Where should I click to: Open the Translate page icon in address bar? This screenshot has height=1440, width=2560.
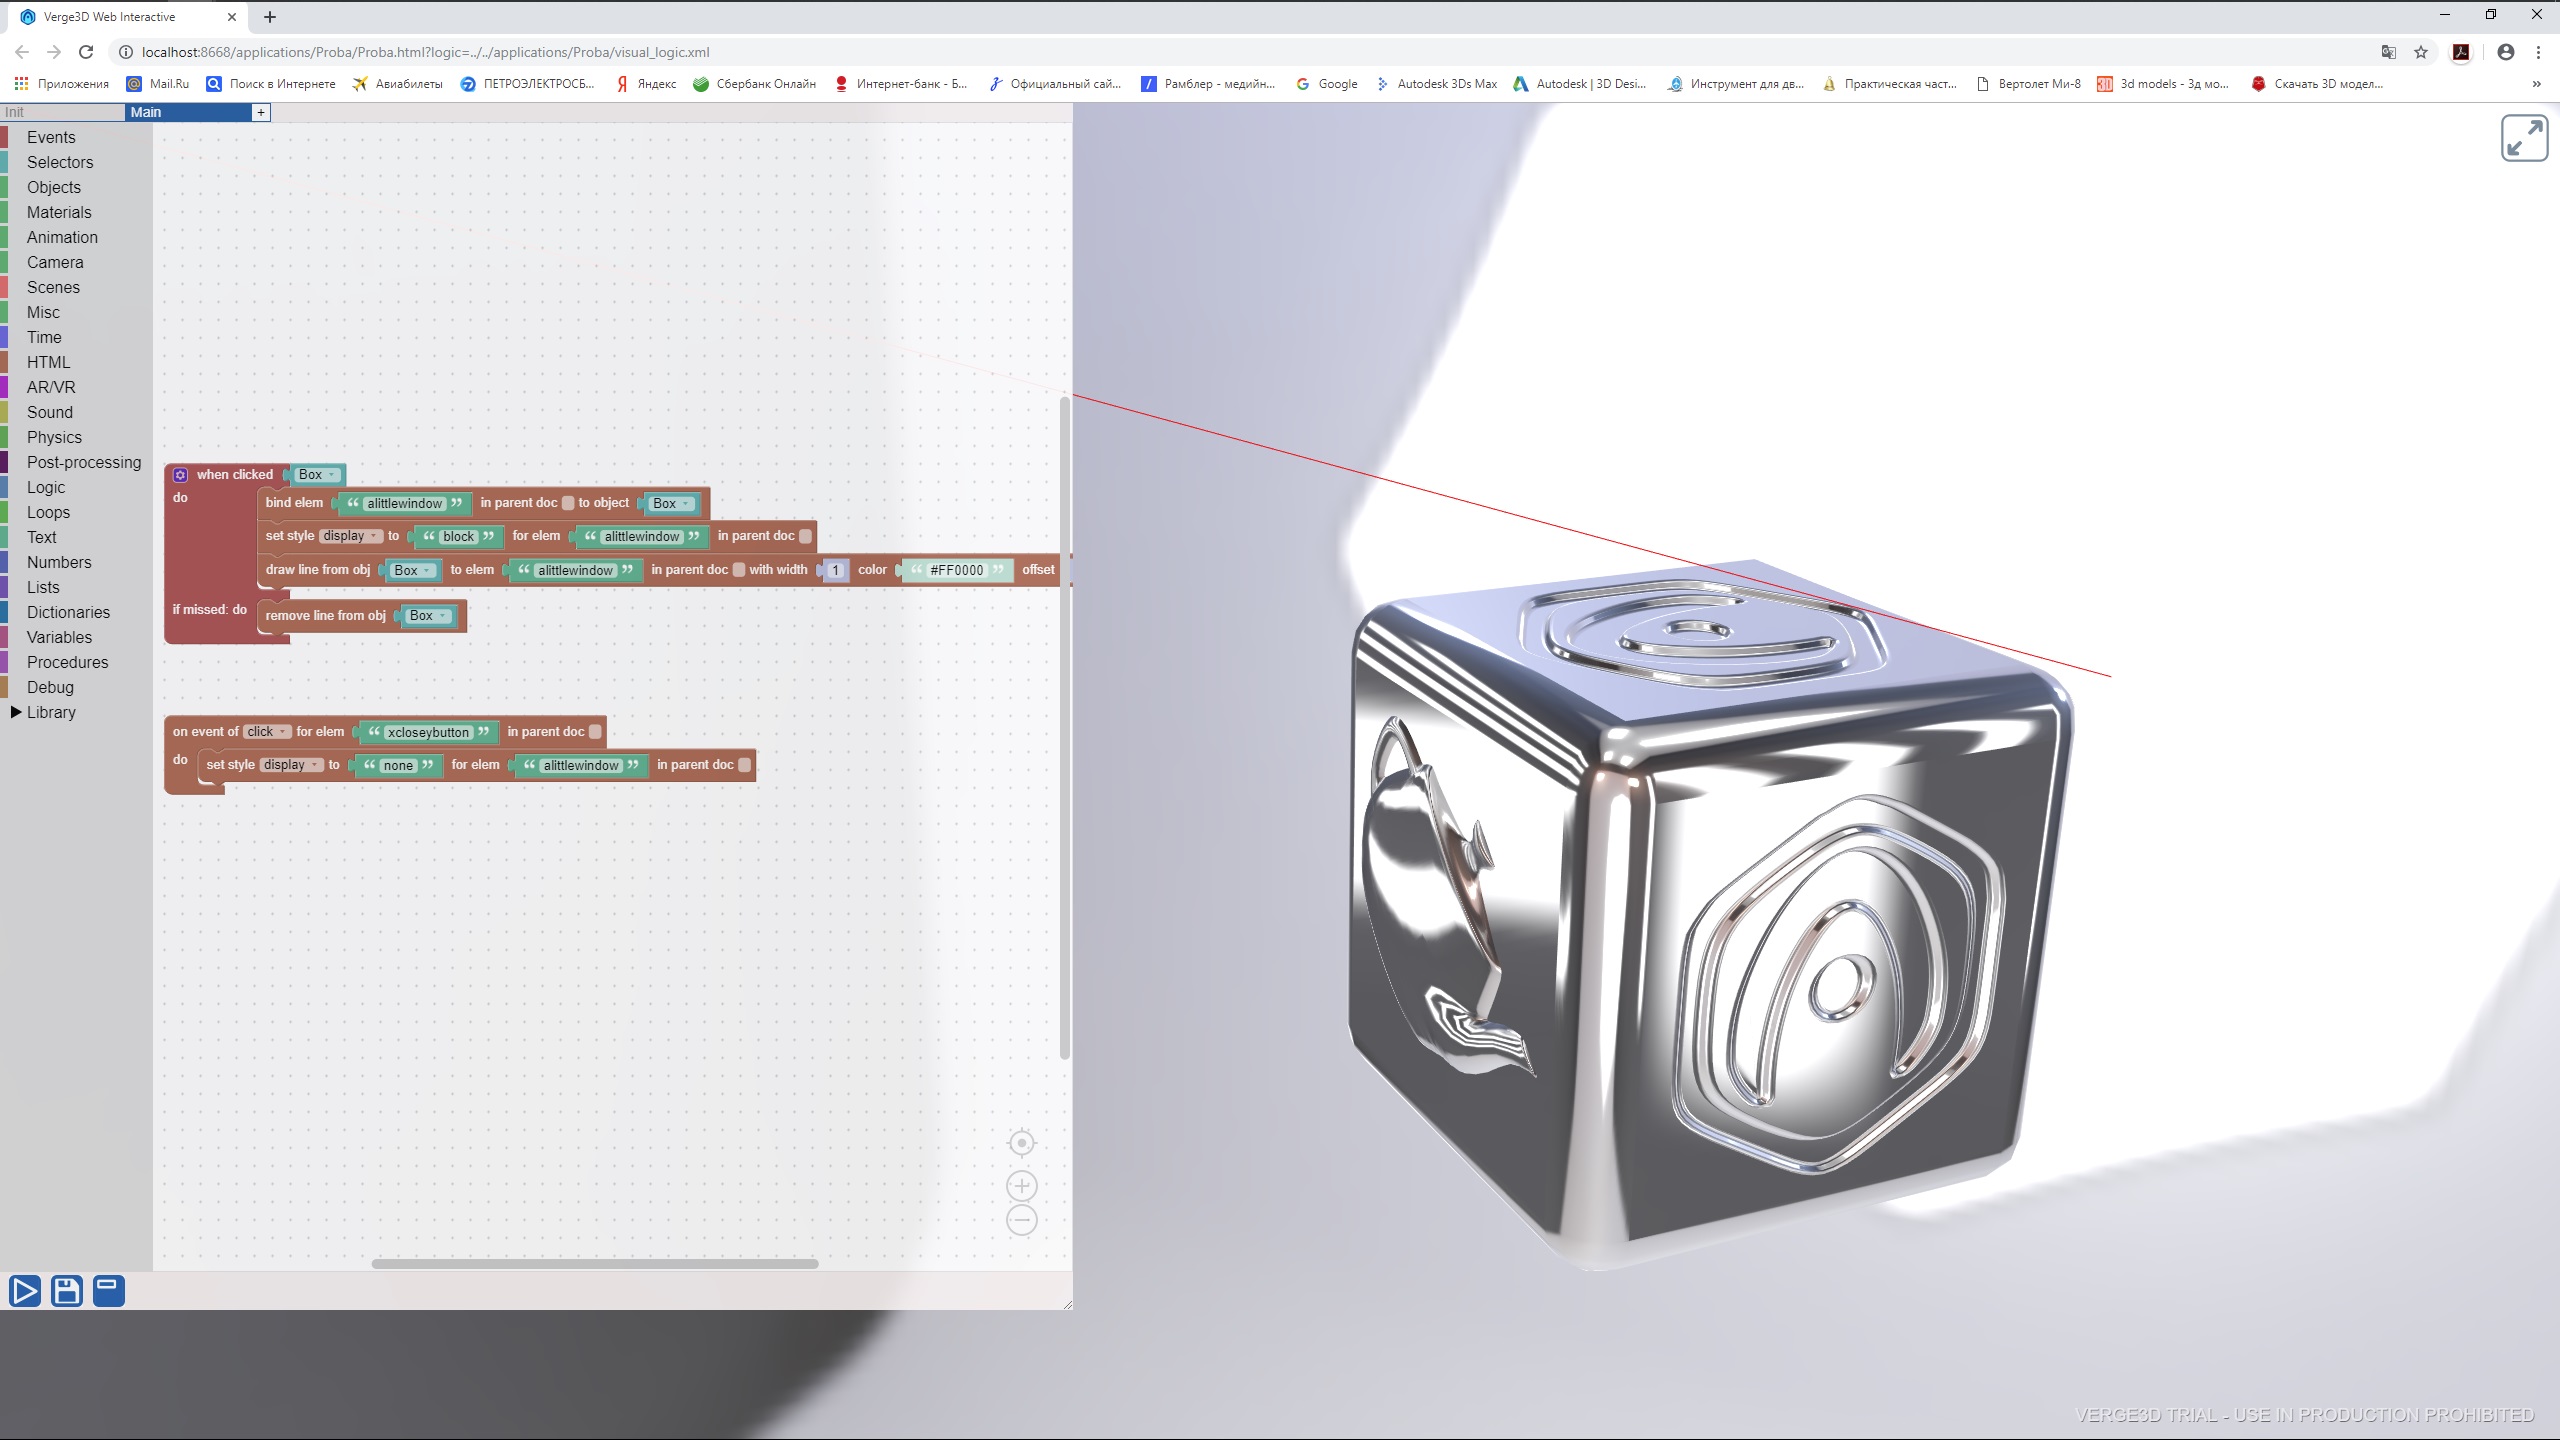pyautogui.click(x=2388, y=52)
